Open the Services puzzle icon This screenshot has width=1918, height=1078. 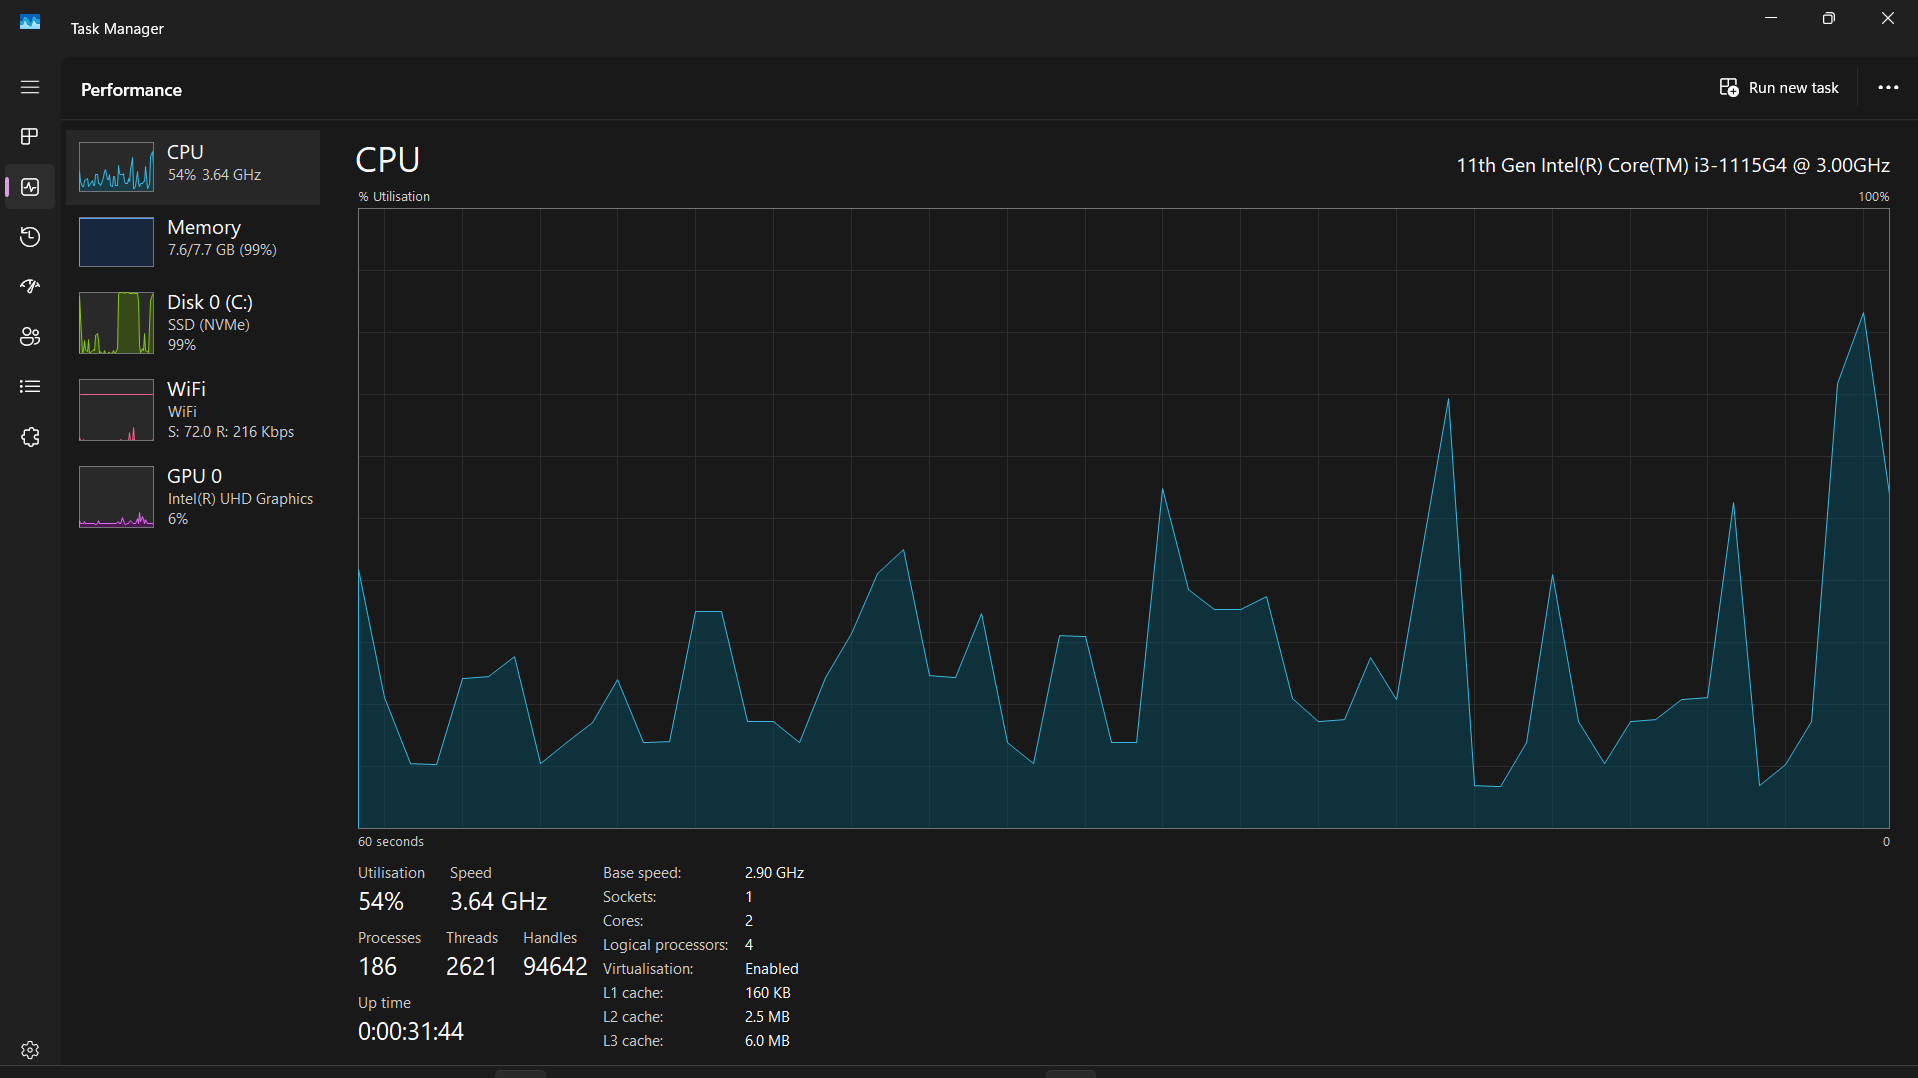[x=30, y=437]
